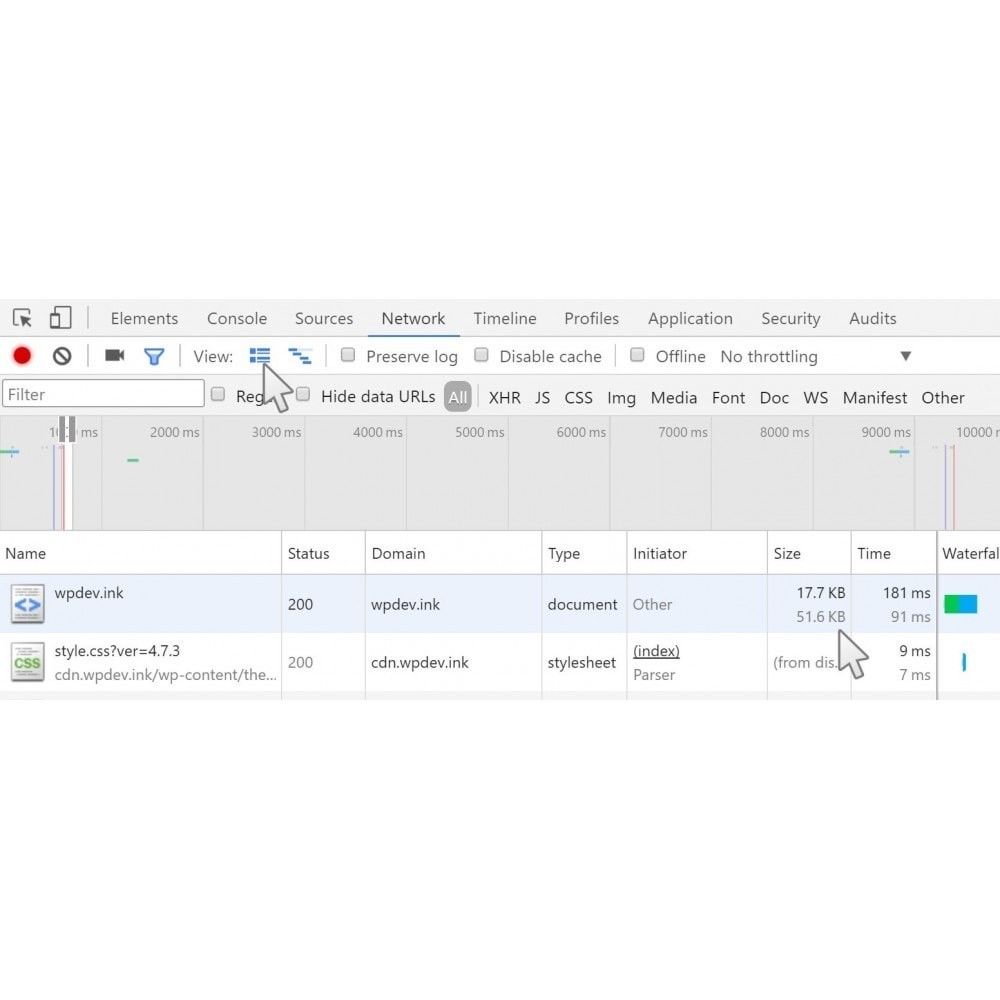Sort by the Domain column header

click(x=453, y=553)
